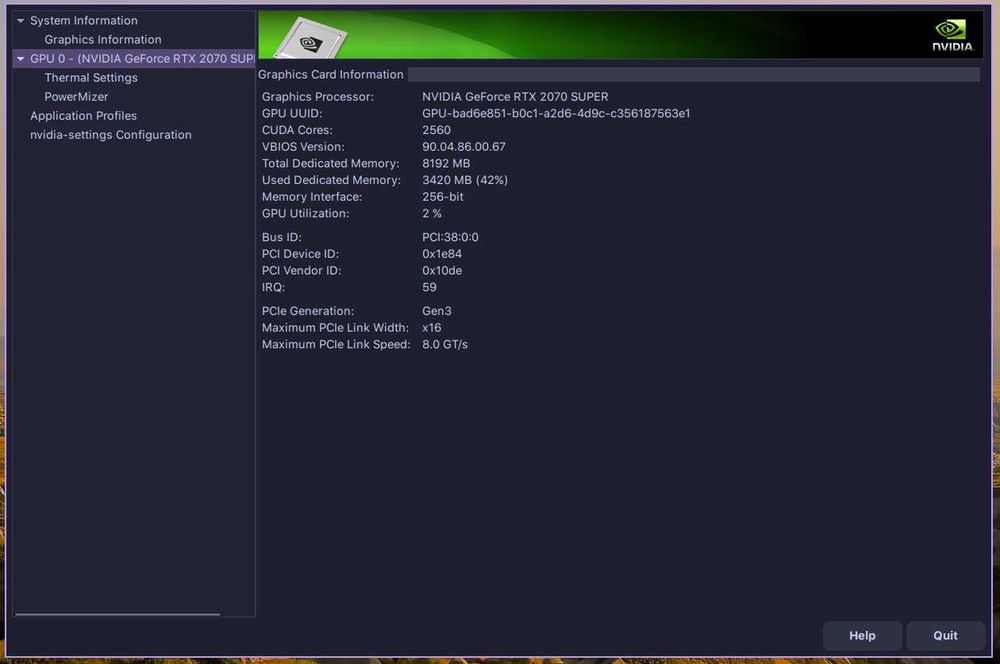The width and height of the screenshot is (1000, 664).
Task: Click VBIOS Version value 90.04.86.00.67
Action: pos(464,147)
